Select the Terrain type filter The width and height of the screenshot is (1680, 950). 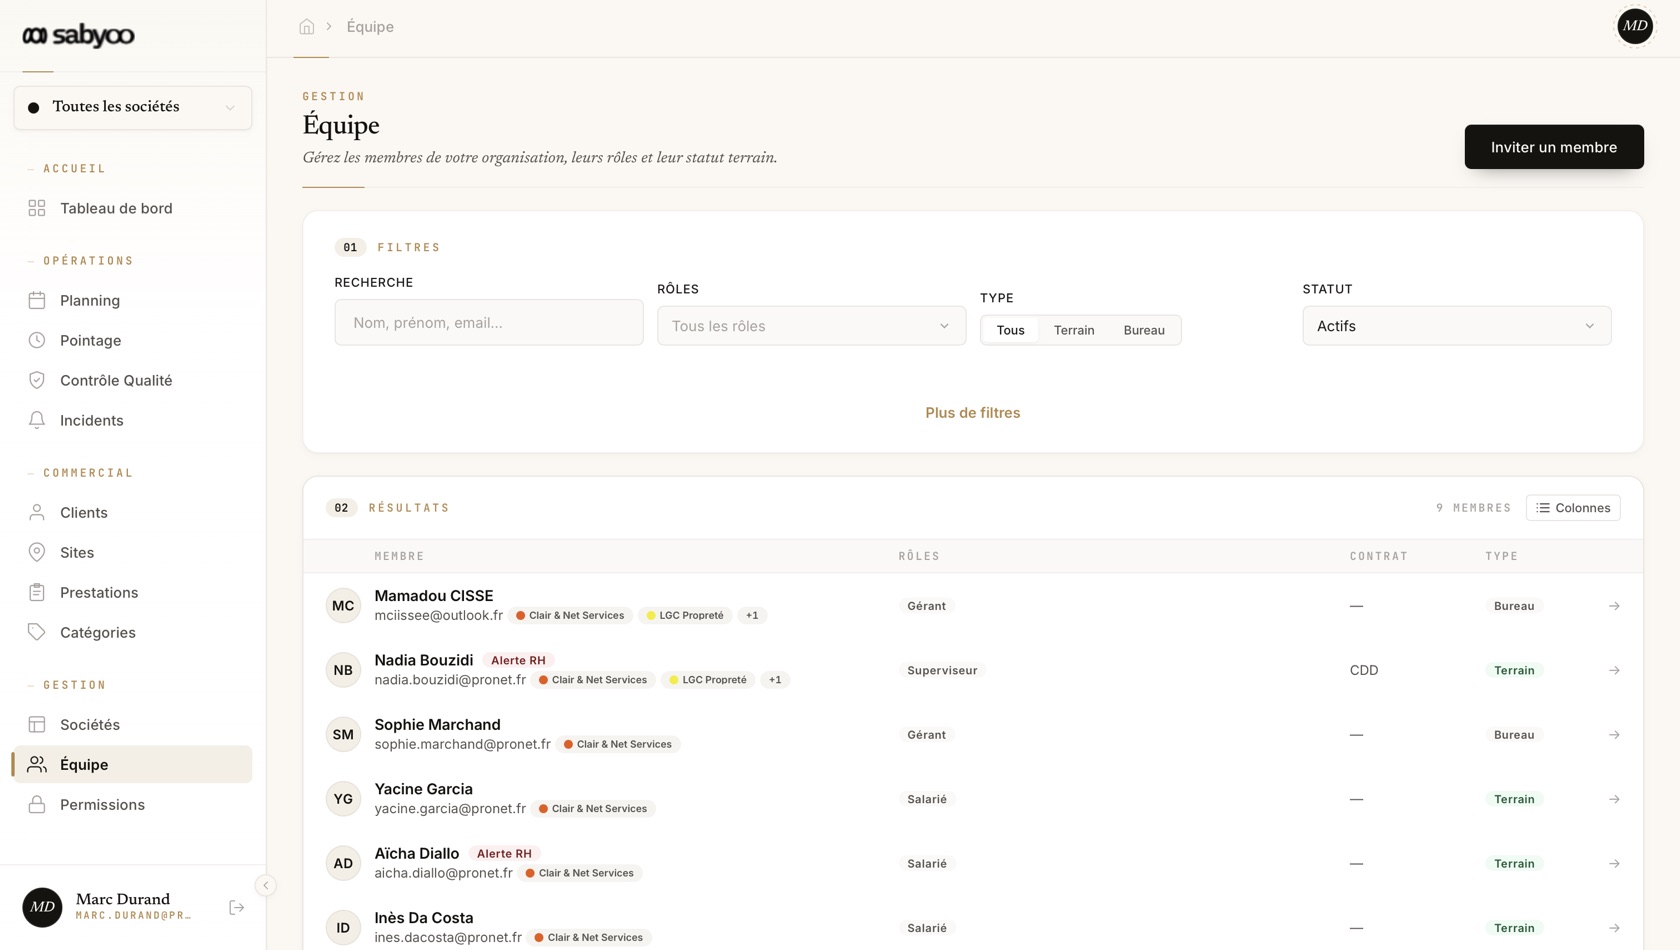coord(1074,330)
